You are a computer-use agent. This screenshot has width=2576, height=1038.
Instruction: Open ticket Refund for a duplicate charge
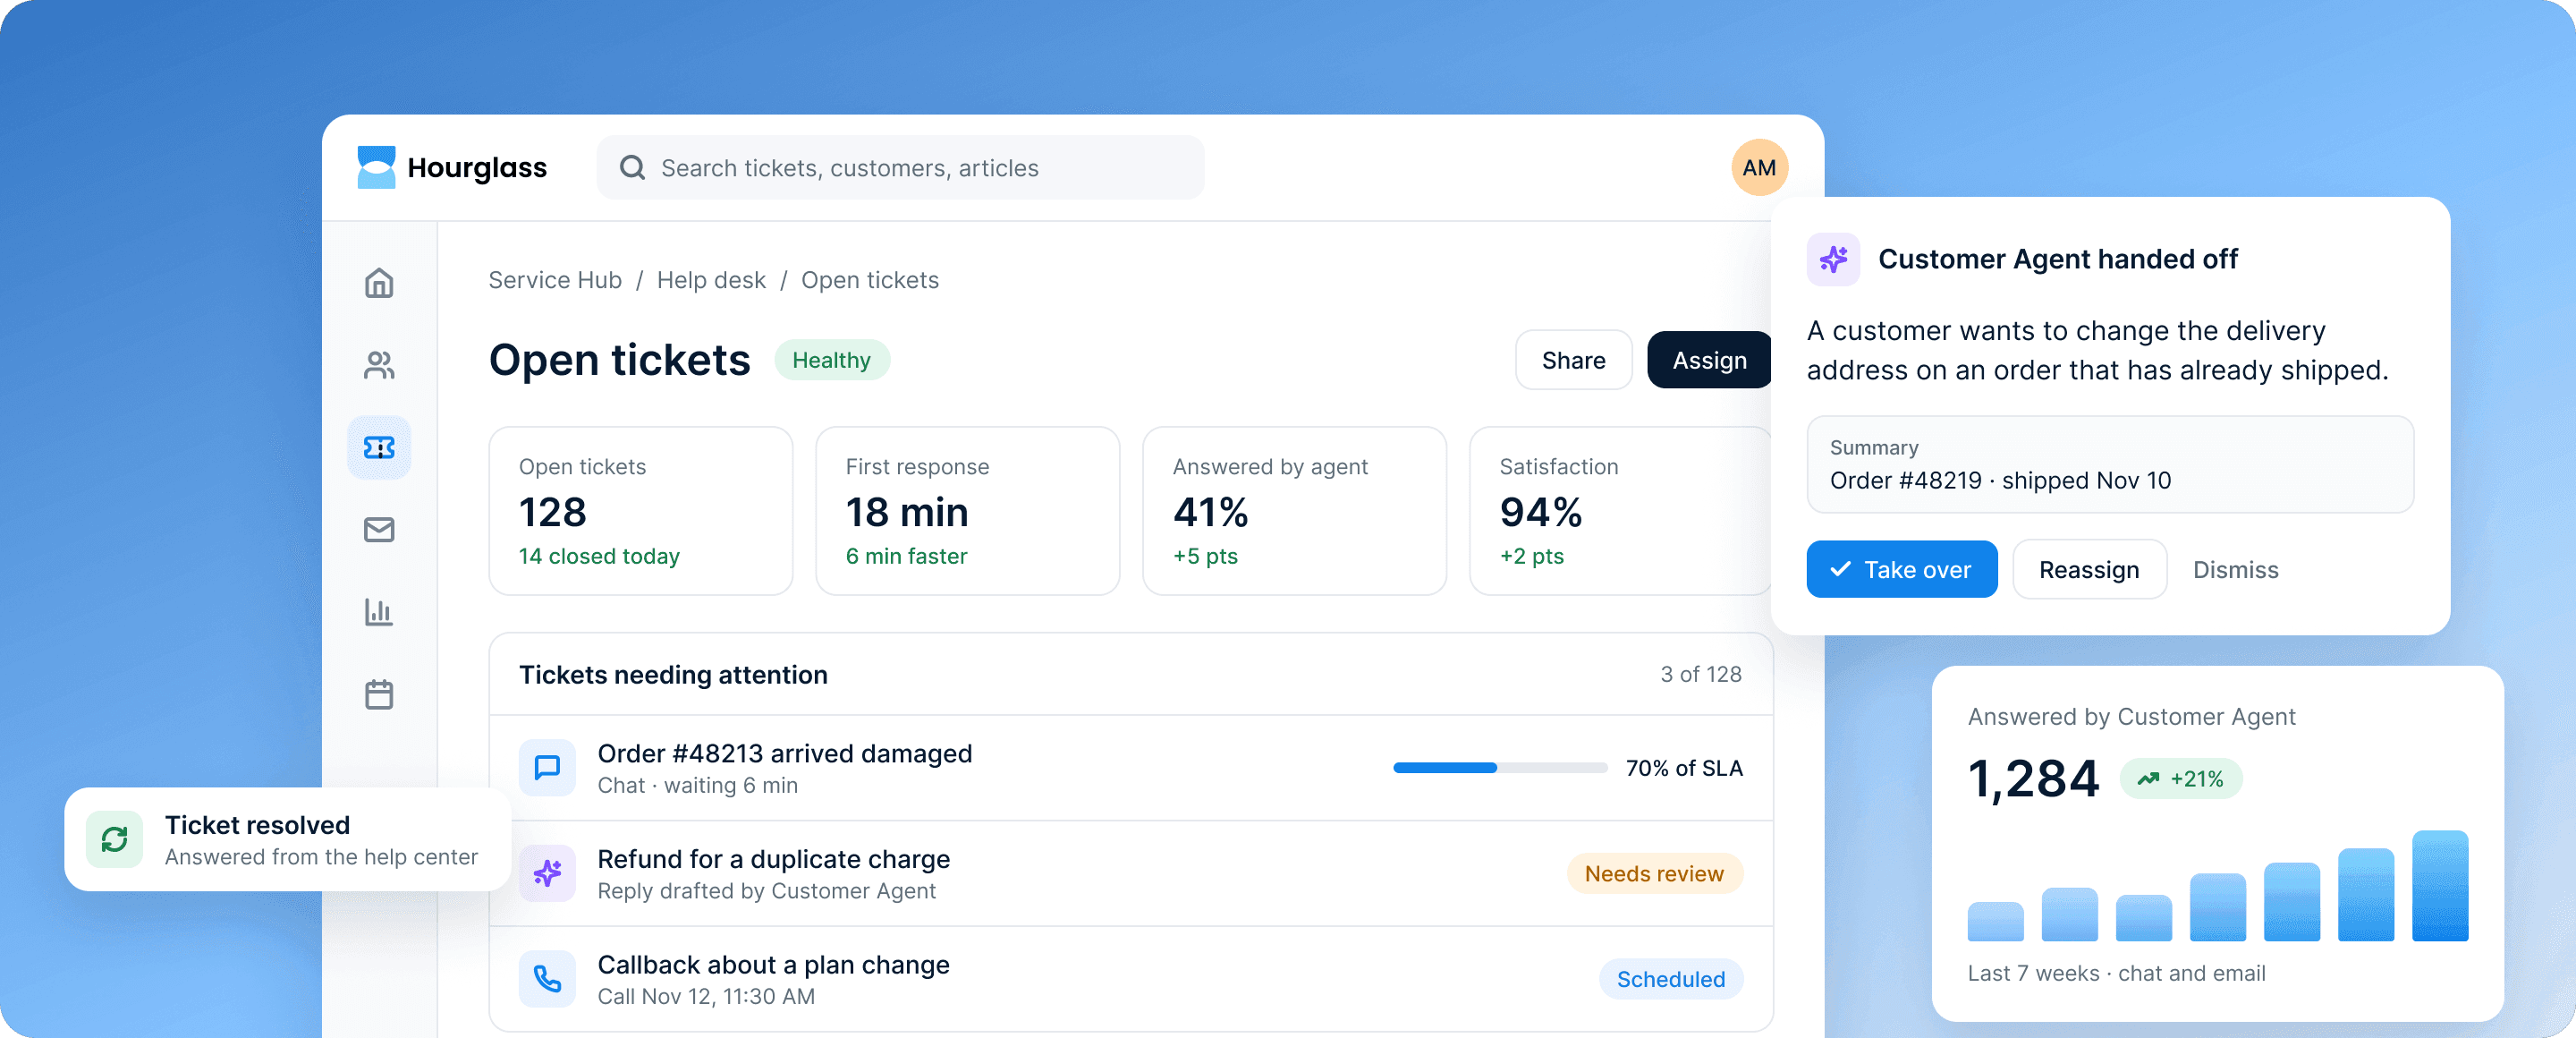tap(1130, 873)
